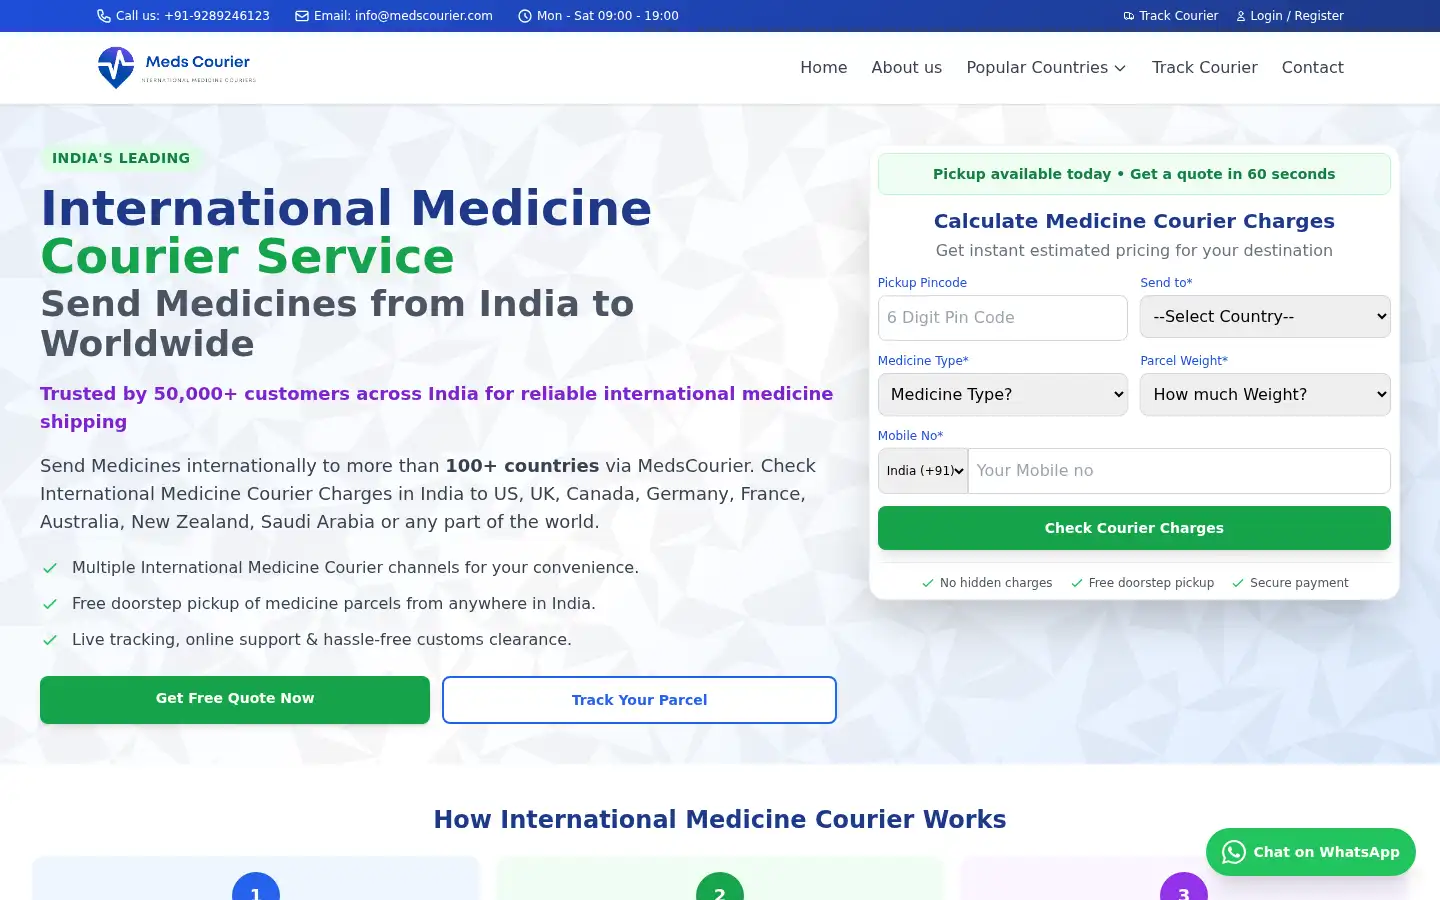Click the Meds Courier logo

coord(177,67)
